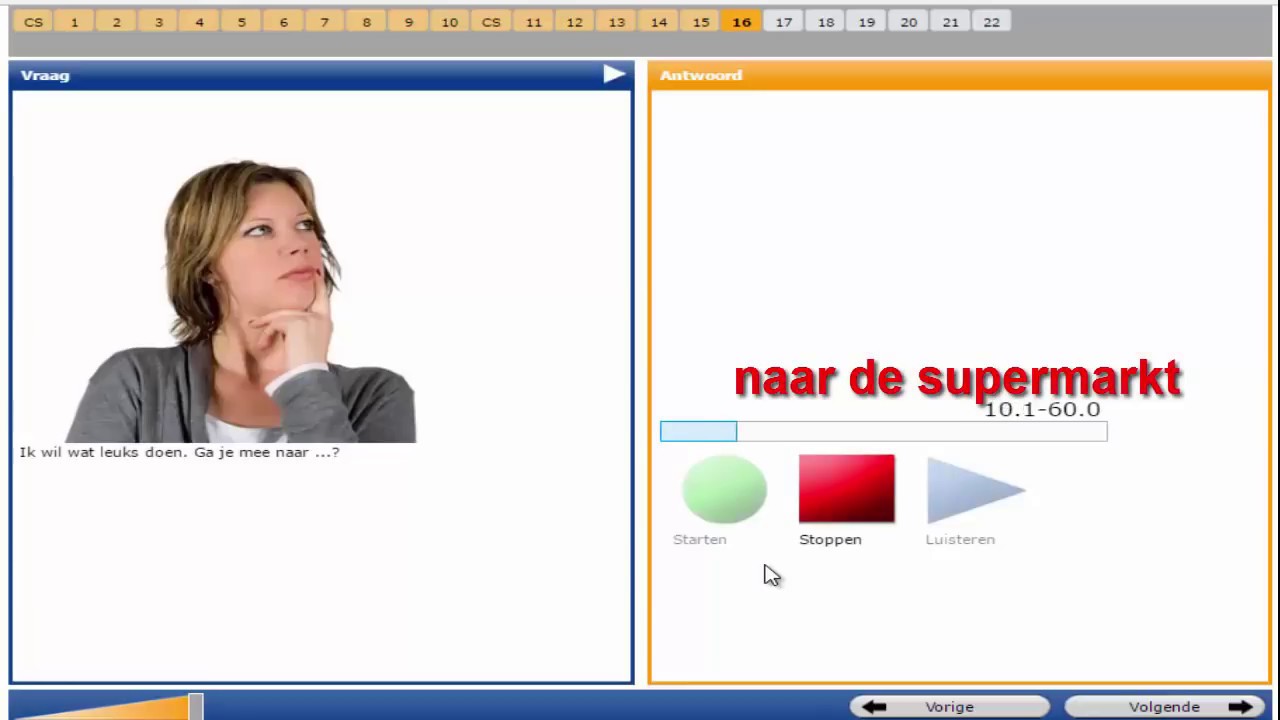The height and width of the screenshot is (720, 1280).
Task: Click the Luisteren label text
Action: [x=960, y=539]
